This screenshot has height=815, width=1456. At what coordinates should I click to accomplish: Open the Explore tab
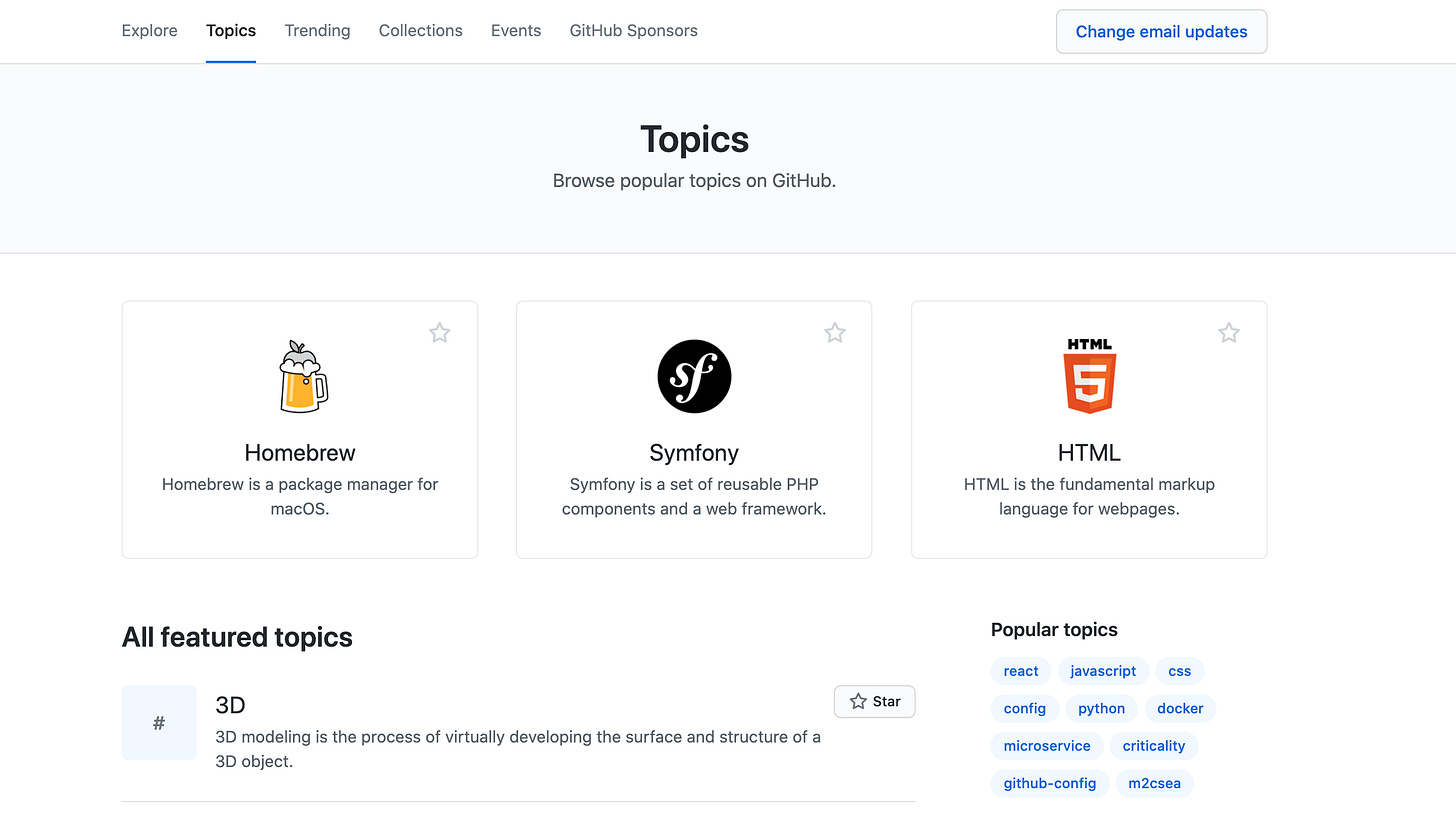click(x=150, y=31)
